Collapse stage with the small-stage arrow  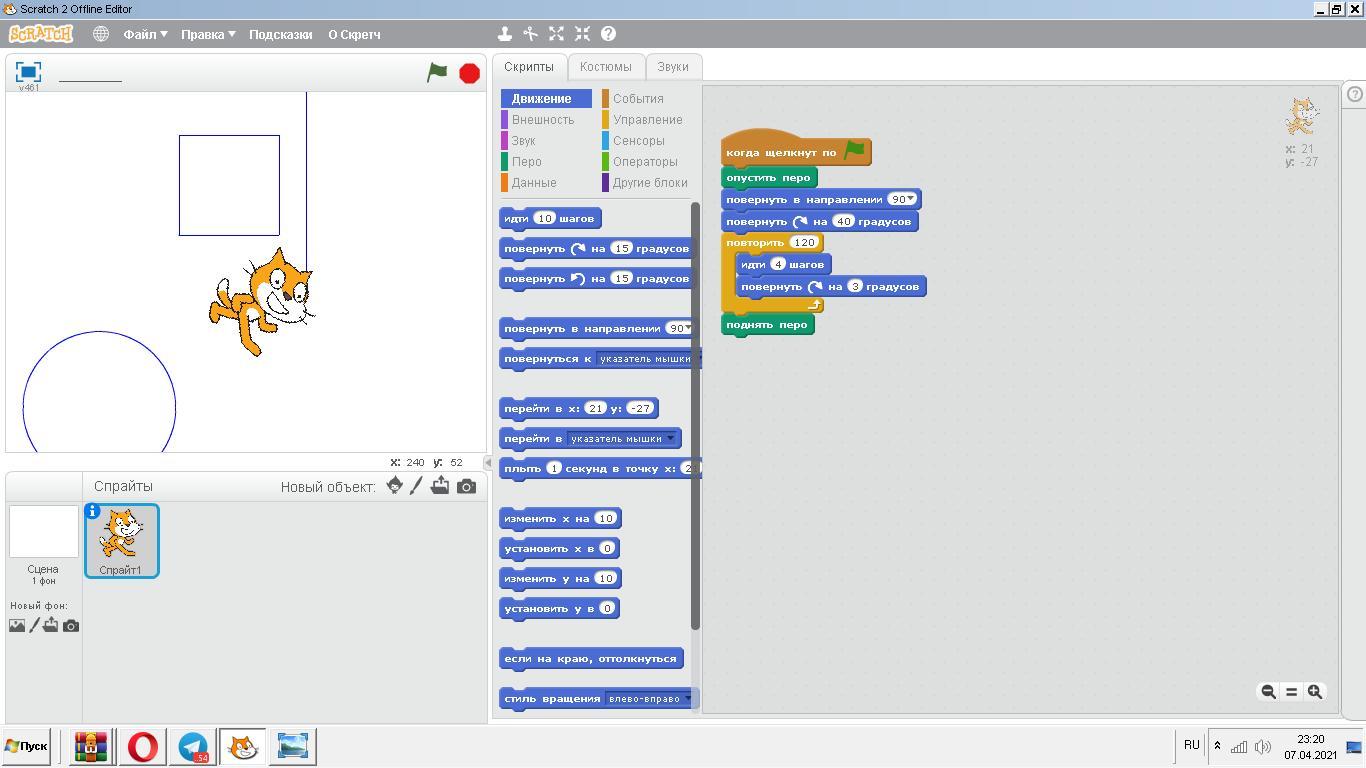click(x=488, y=463)
